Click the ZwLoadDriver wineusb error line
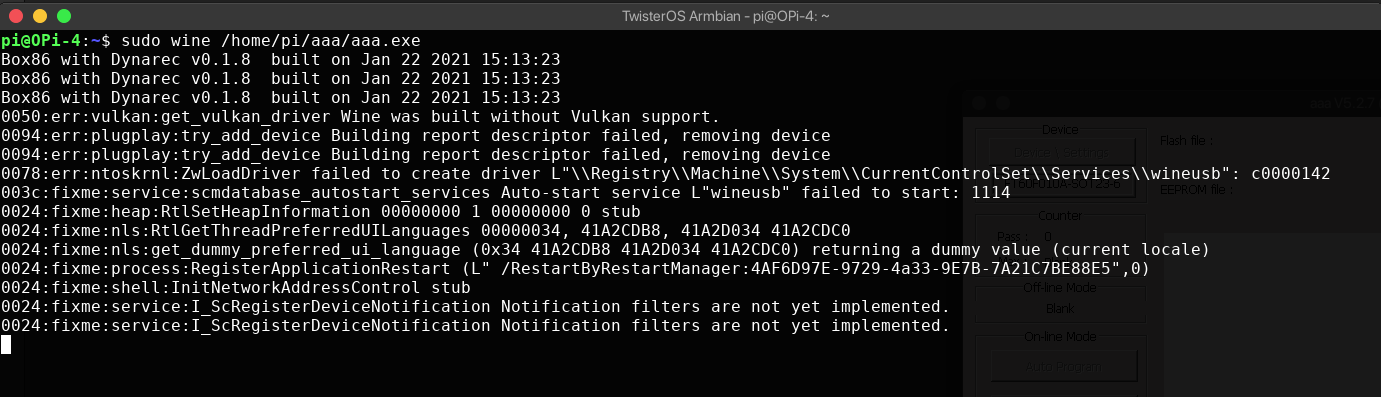Screen dimensions: 1381x397 [666, 173]
